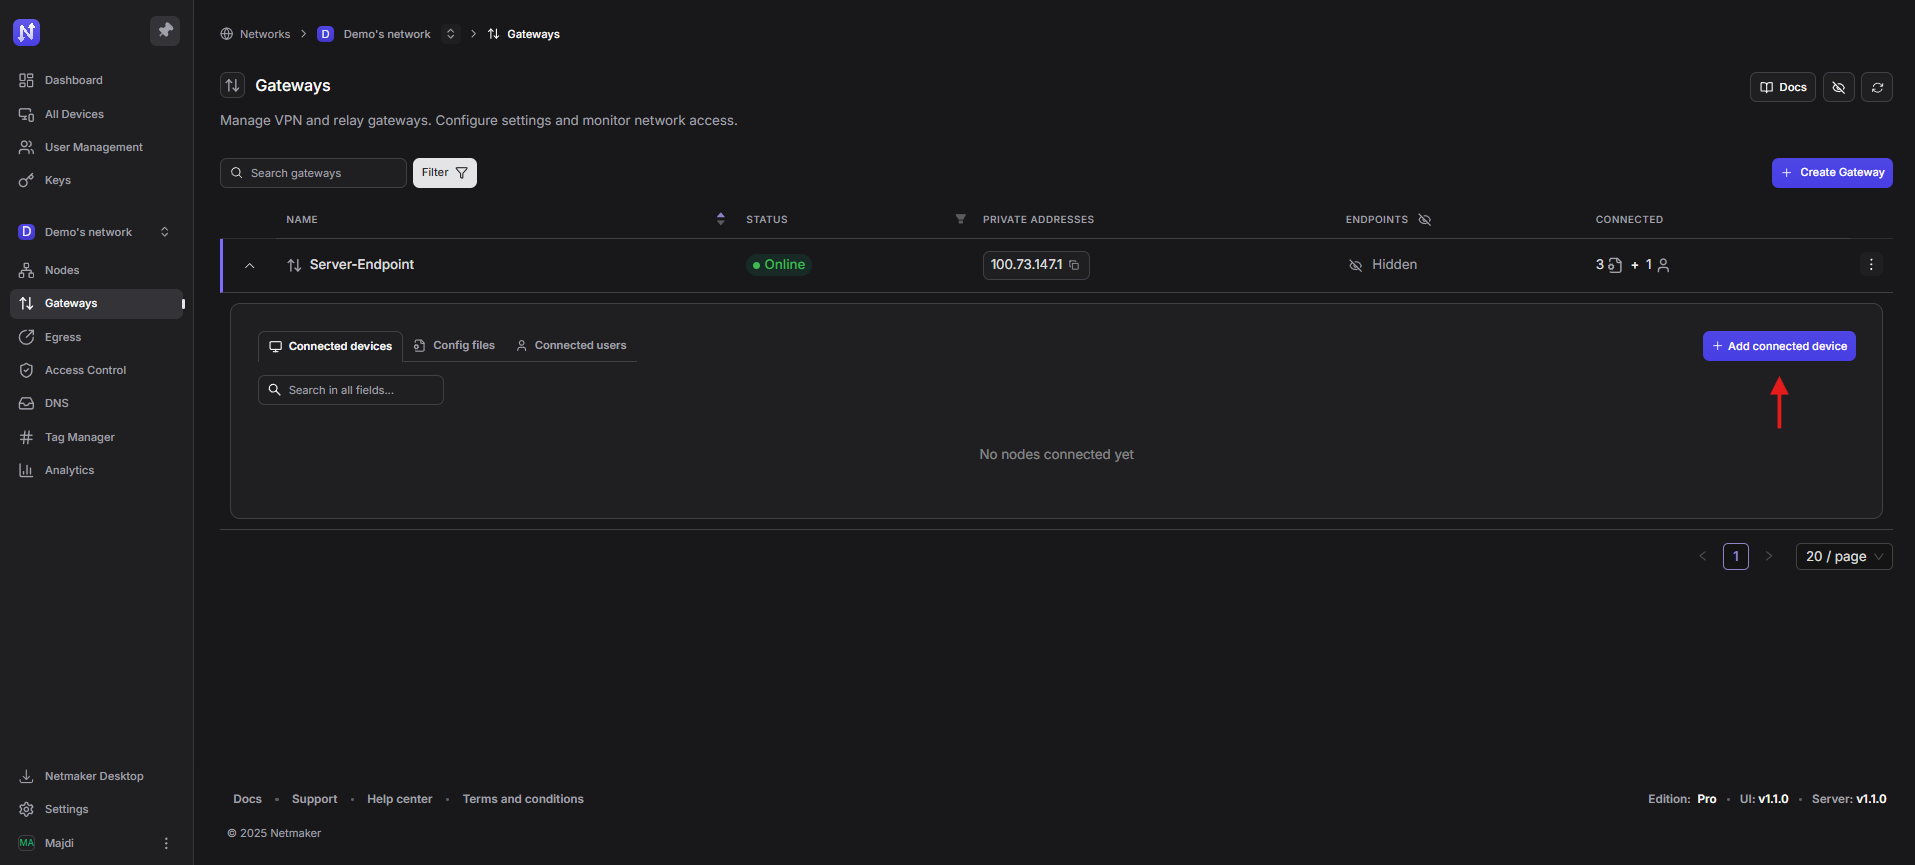Open the Majdi user options menu

coord(166,843)
